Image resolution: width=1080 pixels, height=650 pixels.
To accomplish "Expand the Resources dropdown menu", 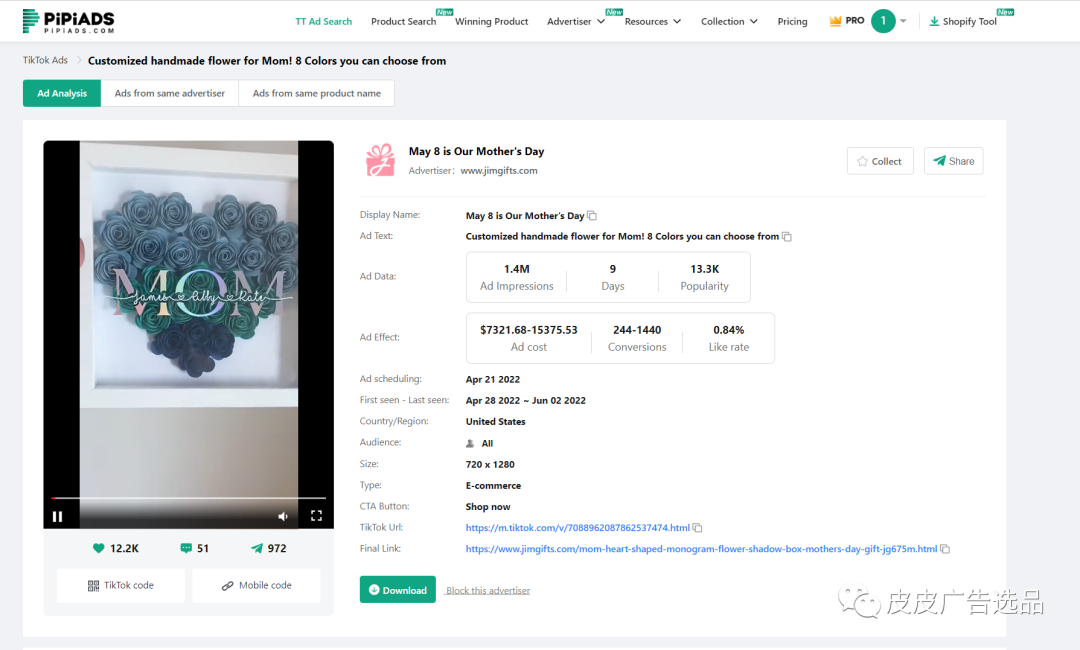I will pyautogui.click(x=652, y=21).
